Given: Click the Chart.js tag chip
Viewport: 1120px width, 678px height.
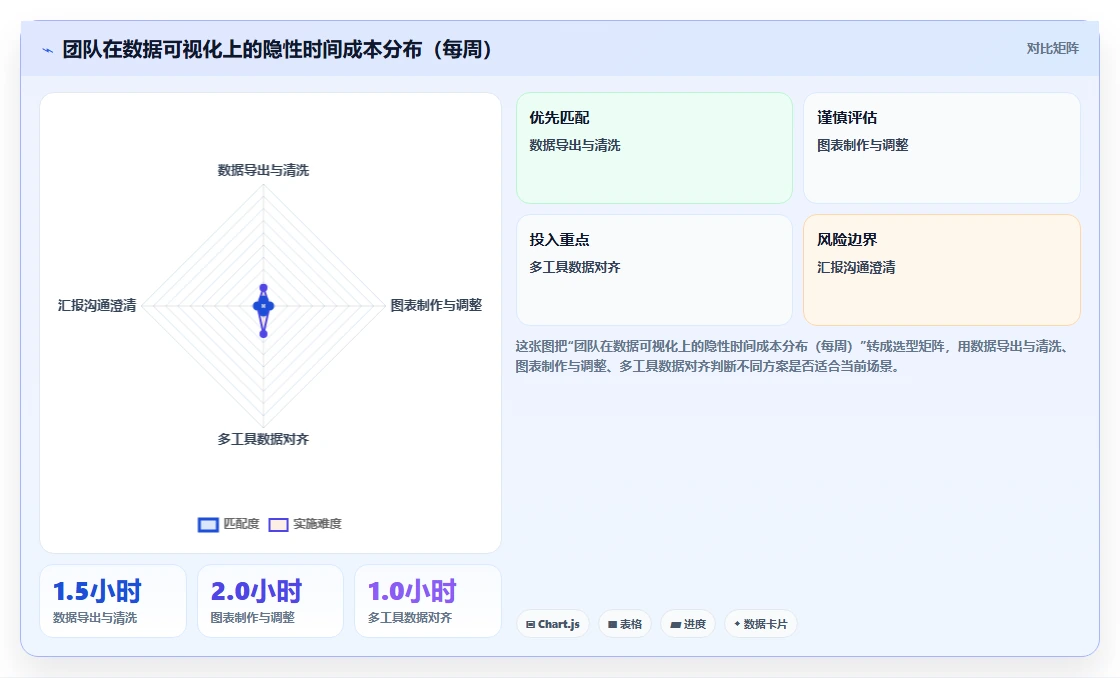Looking at the screenshot, I should pos(553,624).
